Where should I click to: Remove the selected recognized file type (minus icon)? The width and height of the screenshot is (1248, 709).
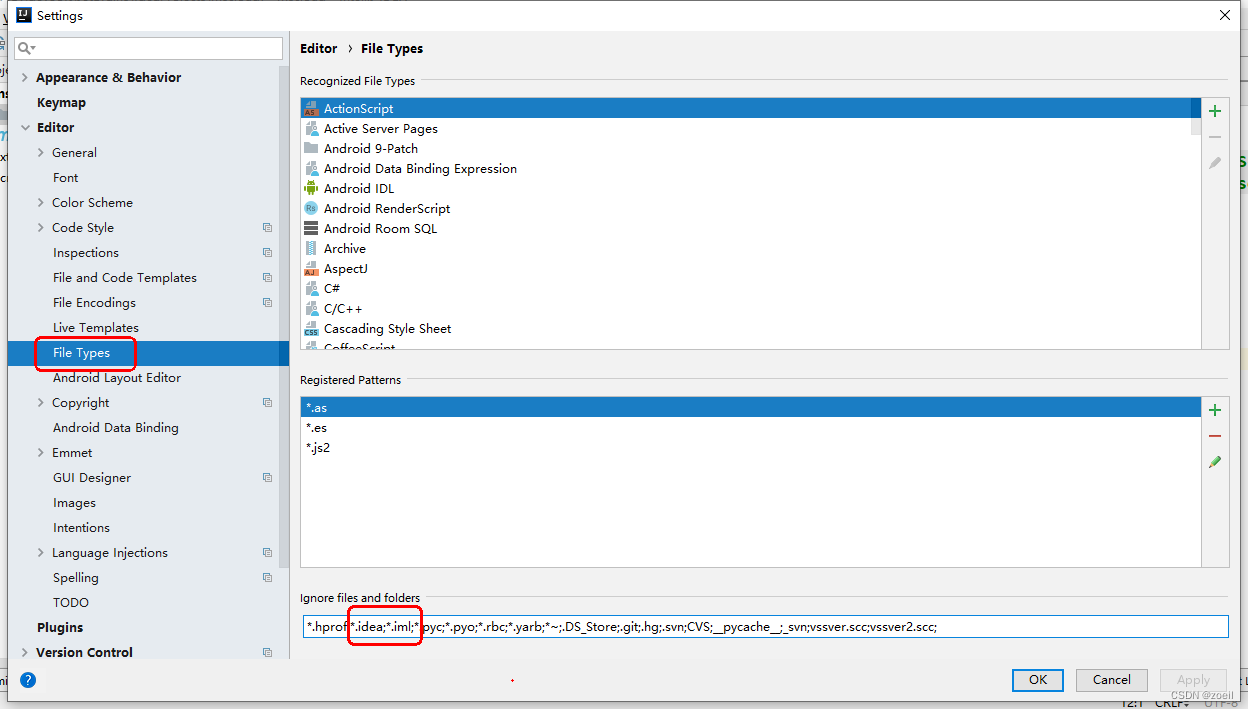click(x=1215, y=137)
